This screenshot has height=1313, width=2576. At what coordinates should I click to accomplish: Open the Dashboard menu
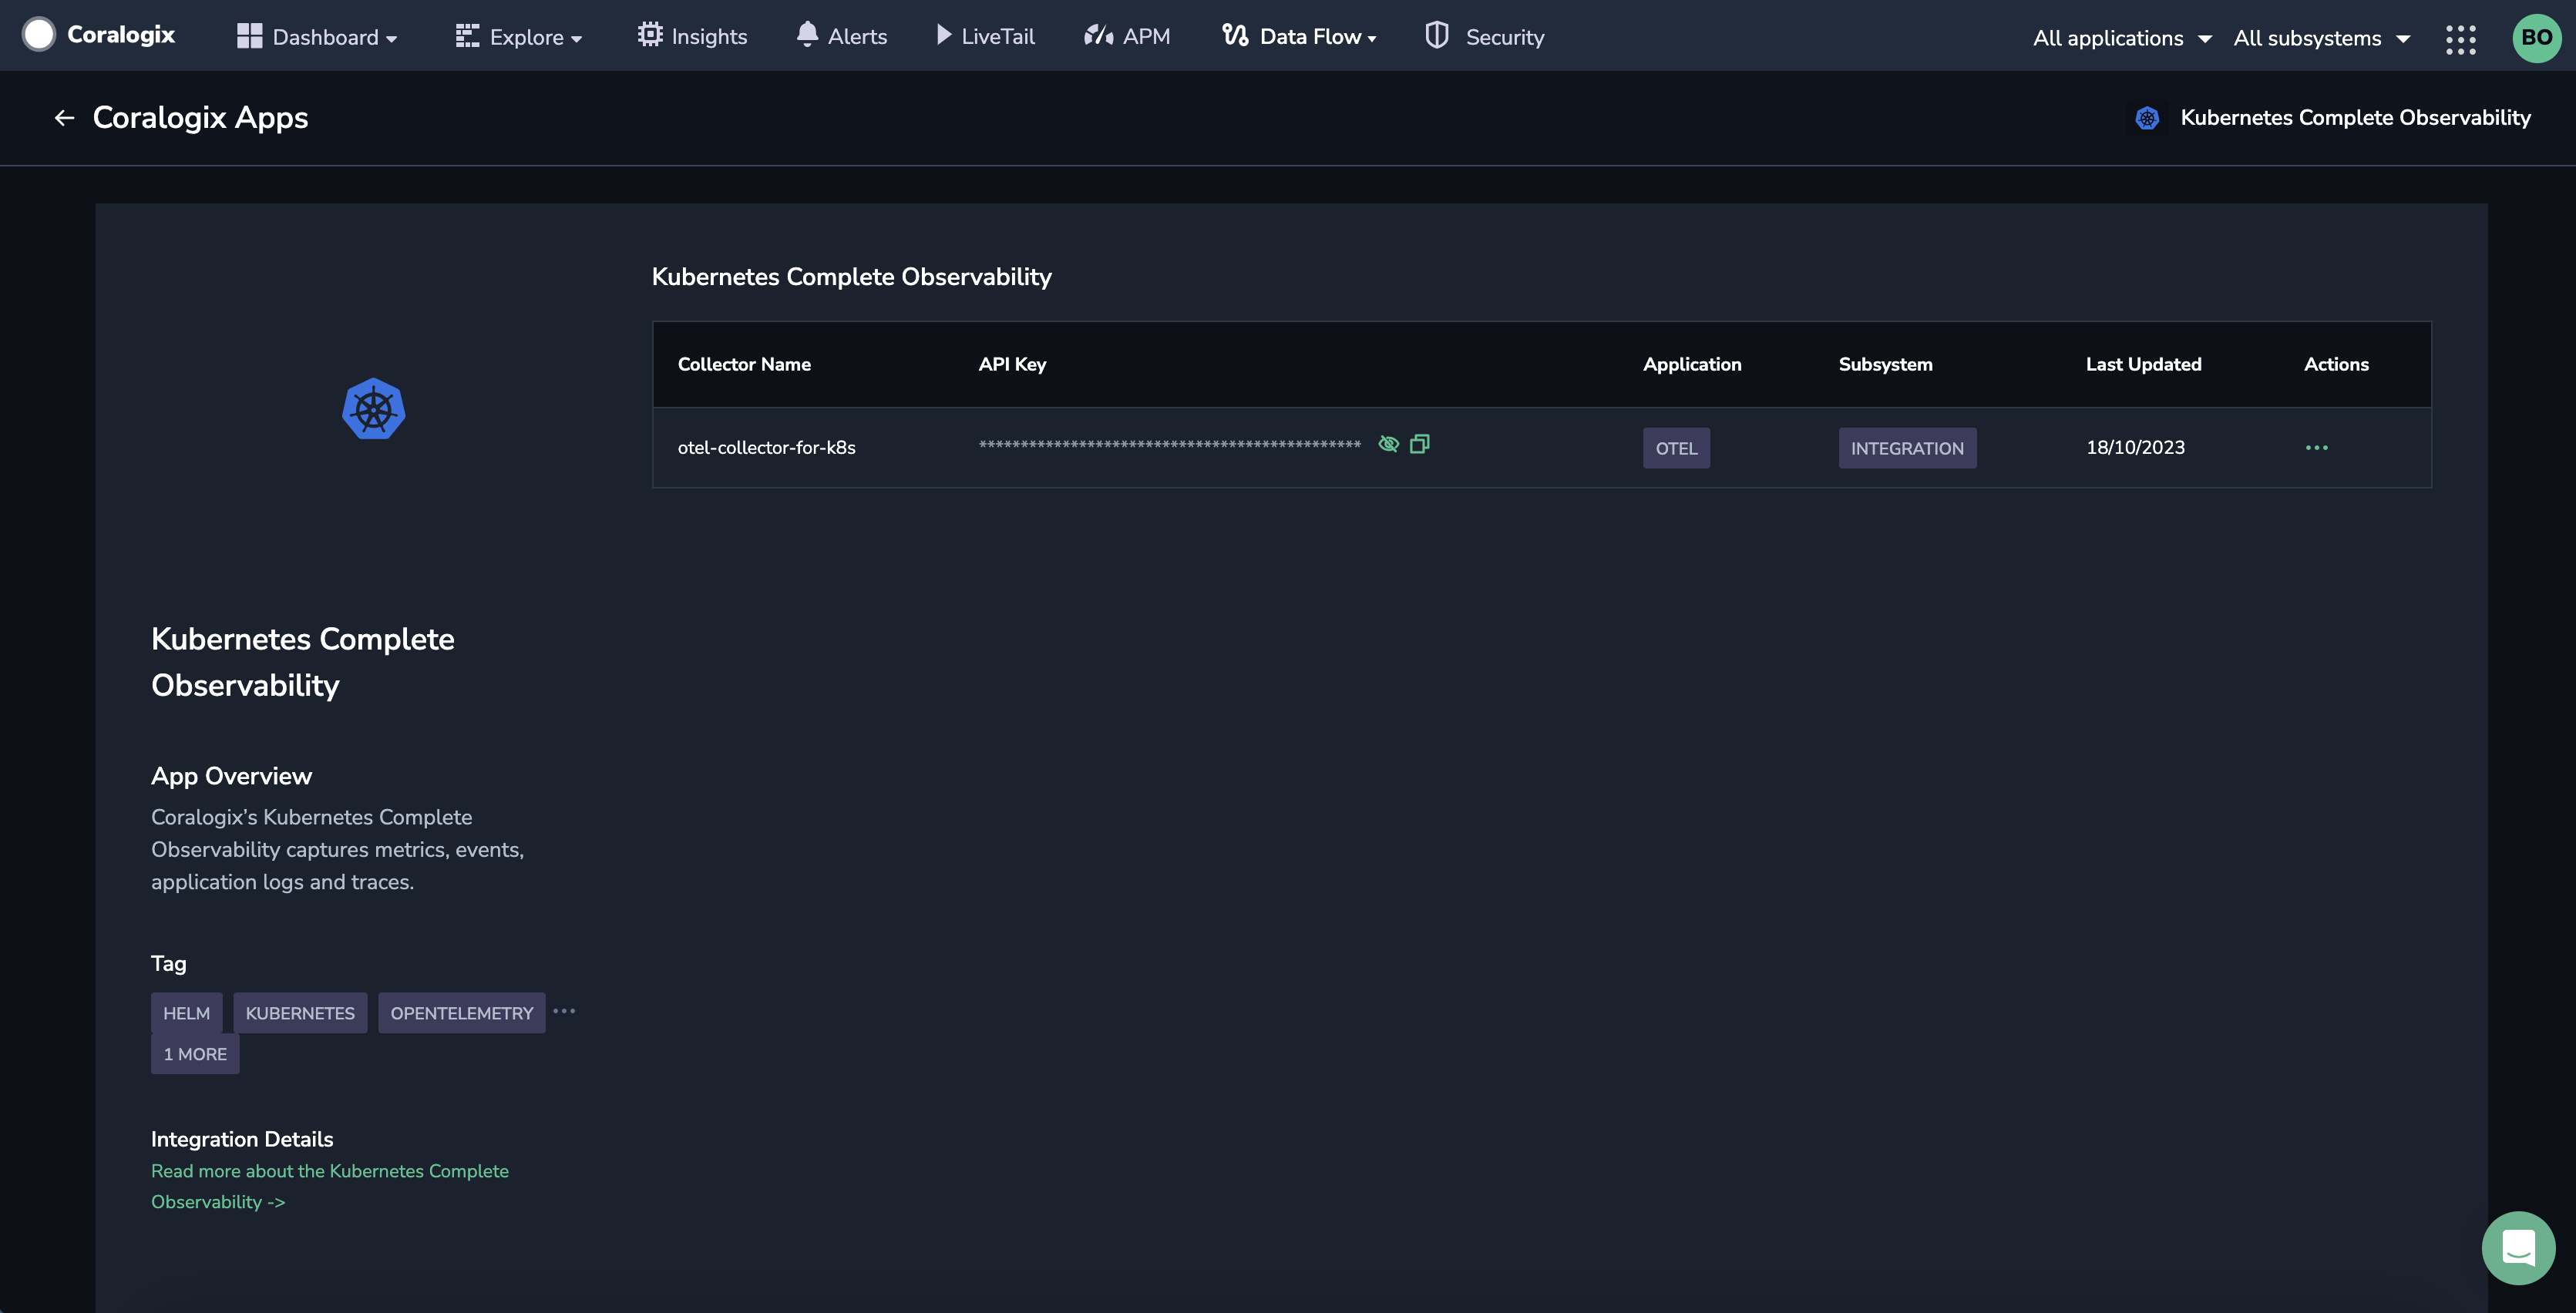click(317, 37)
